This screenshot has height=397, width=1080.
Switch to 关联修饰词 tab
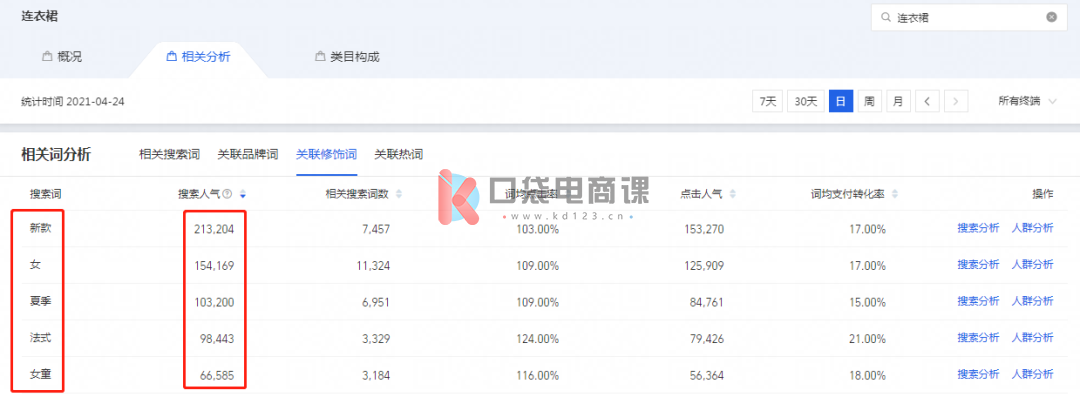326,154
